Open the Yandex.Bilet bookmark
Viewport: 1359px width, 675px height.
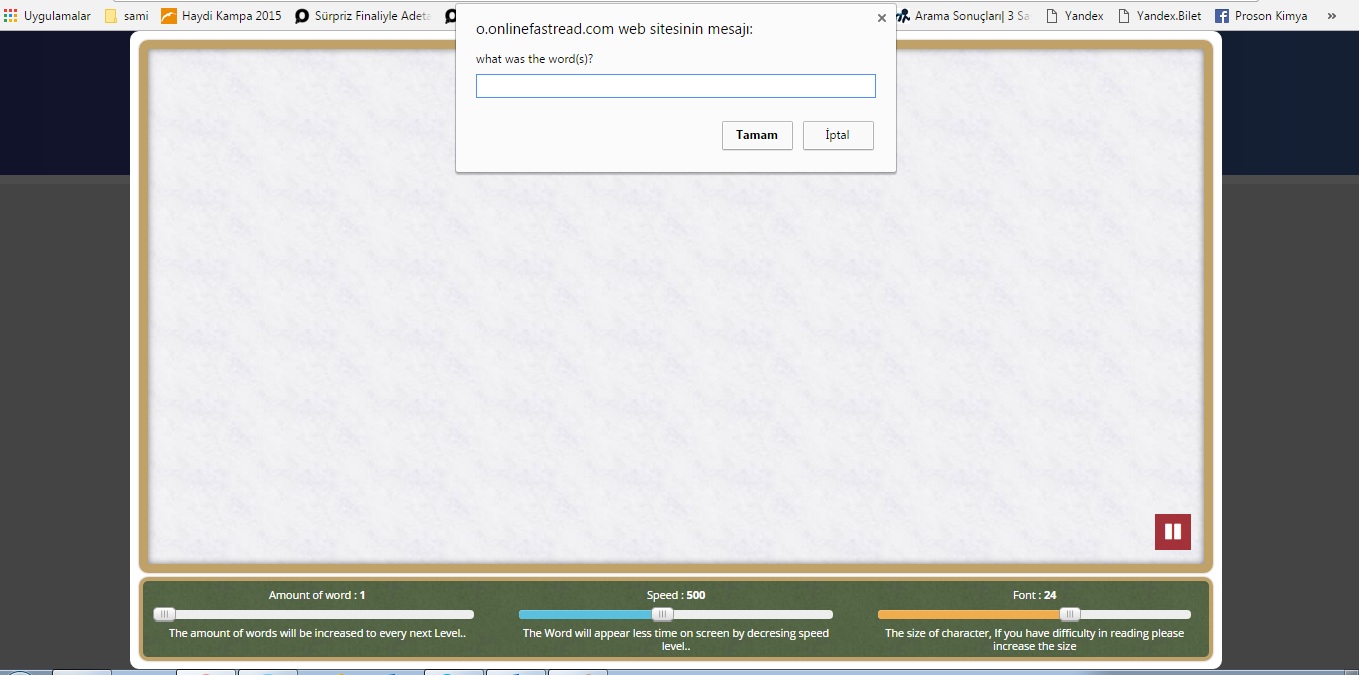pos(1160,16)
